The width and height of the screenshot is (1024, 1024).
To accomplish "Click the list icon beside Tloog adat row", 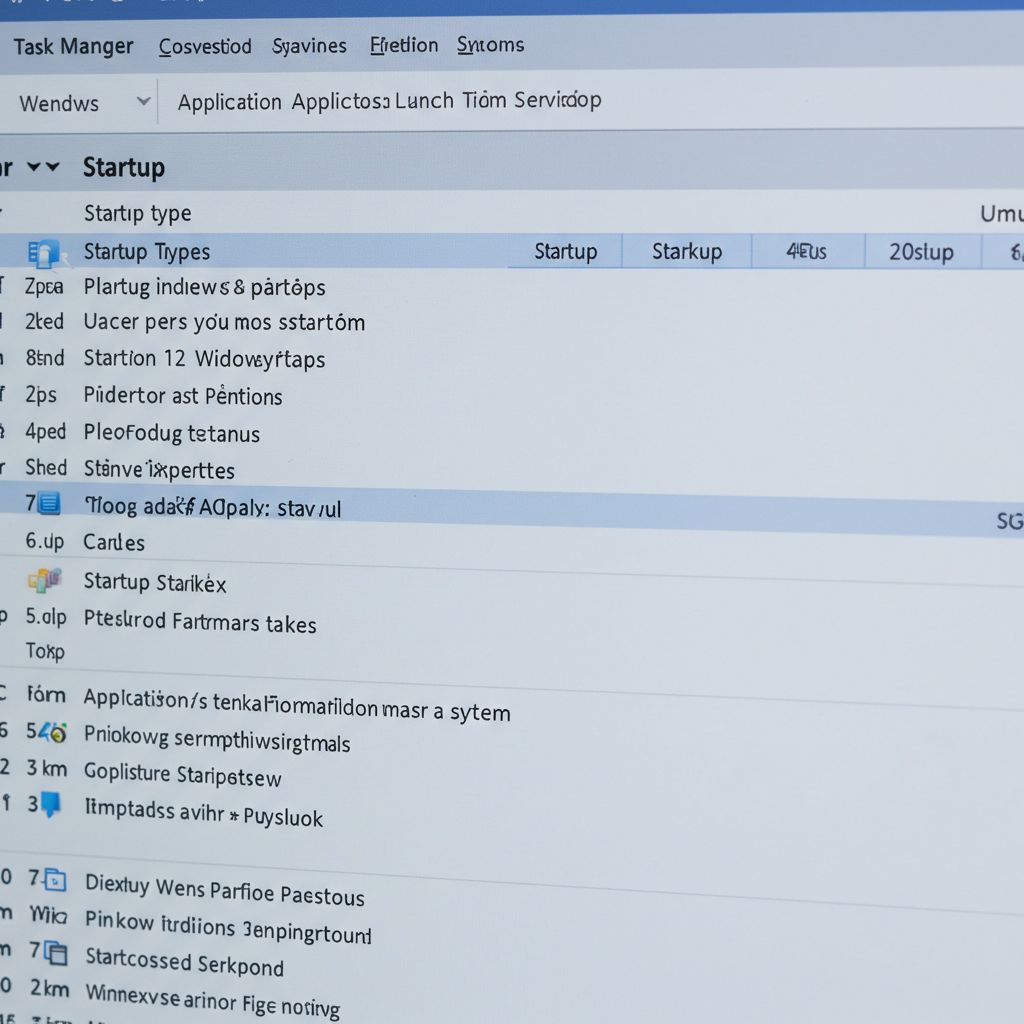I will 50,504.
